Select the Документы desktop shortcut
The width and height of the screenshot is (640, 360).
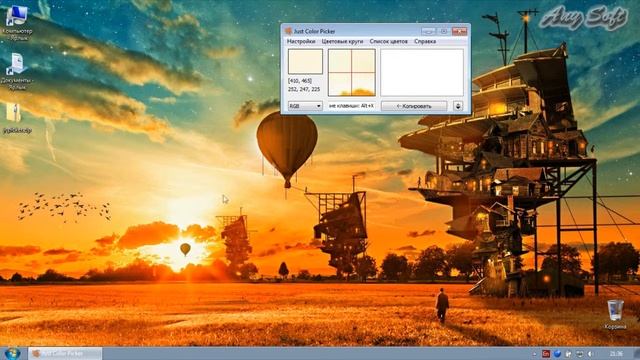pos(17,71)
